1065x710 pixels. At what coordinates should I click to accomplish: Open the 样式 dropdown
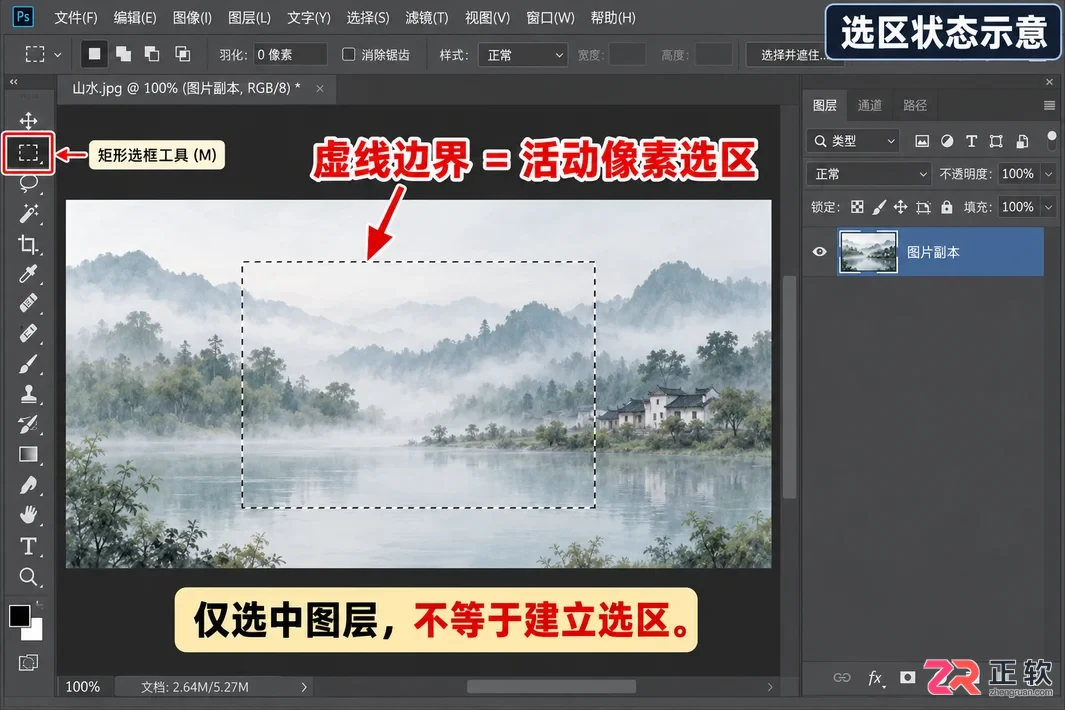(522, 54)
